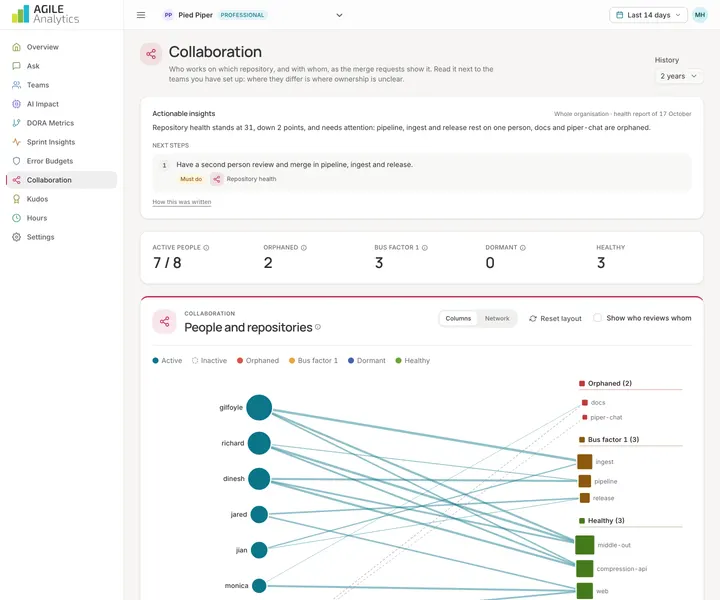
Task: Switch to the Network view tab
Action: [497, 319]
